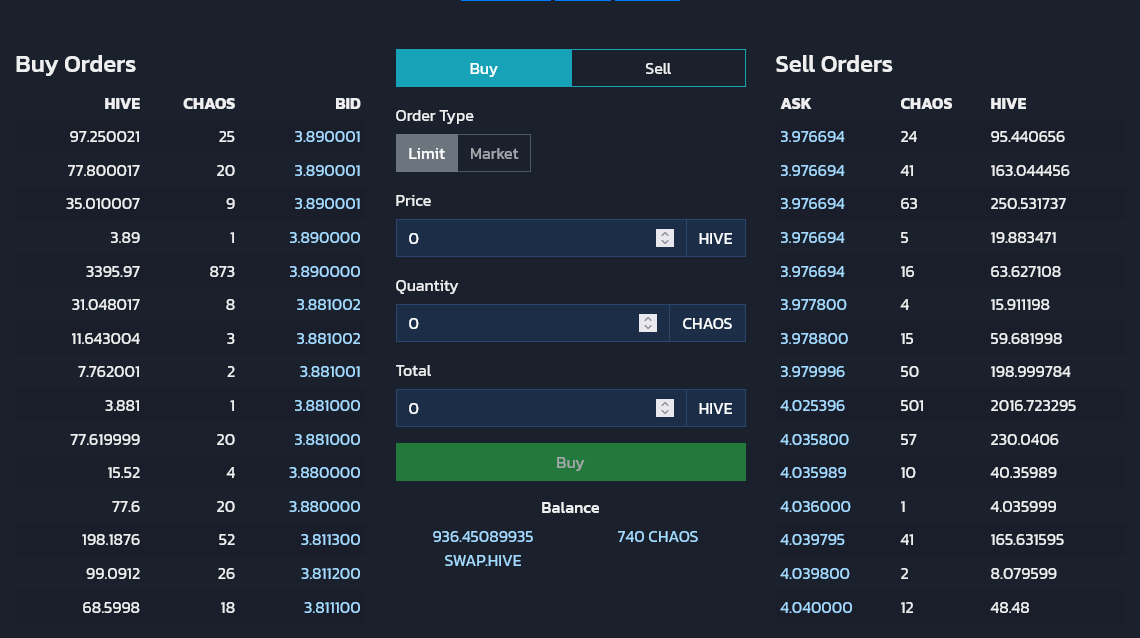Click HIVE amount 198.999784 in Sell Orders

click(1030, 371)
